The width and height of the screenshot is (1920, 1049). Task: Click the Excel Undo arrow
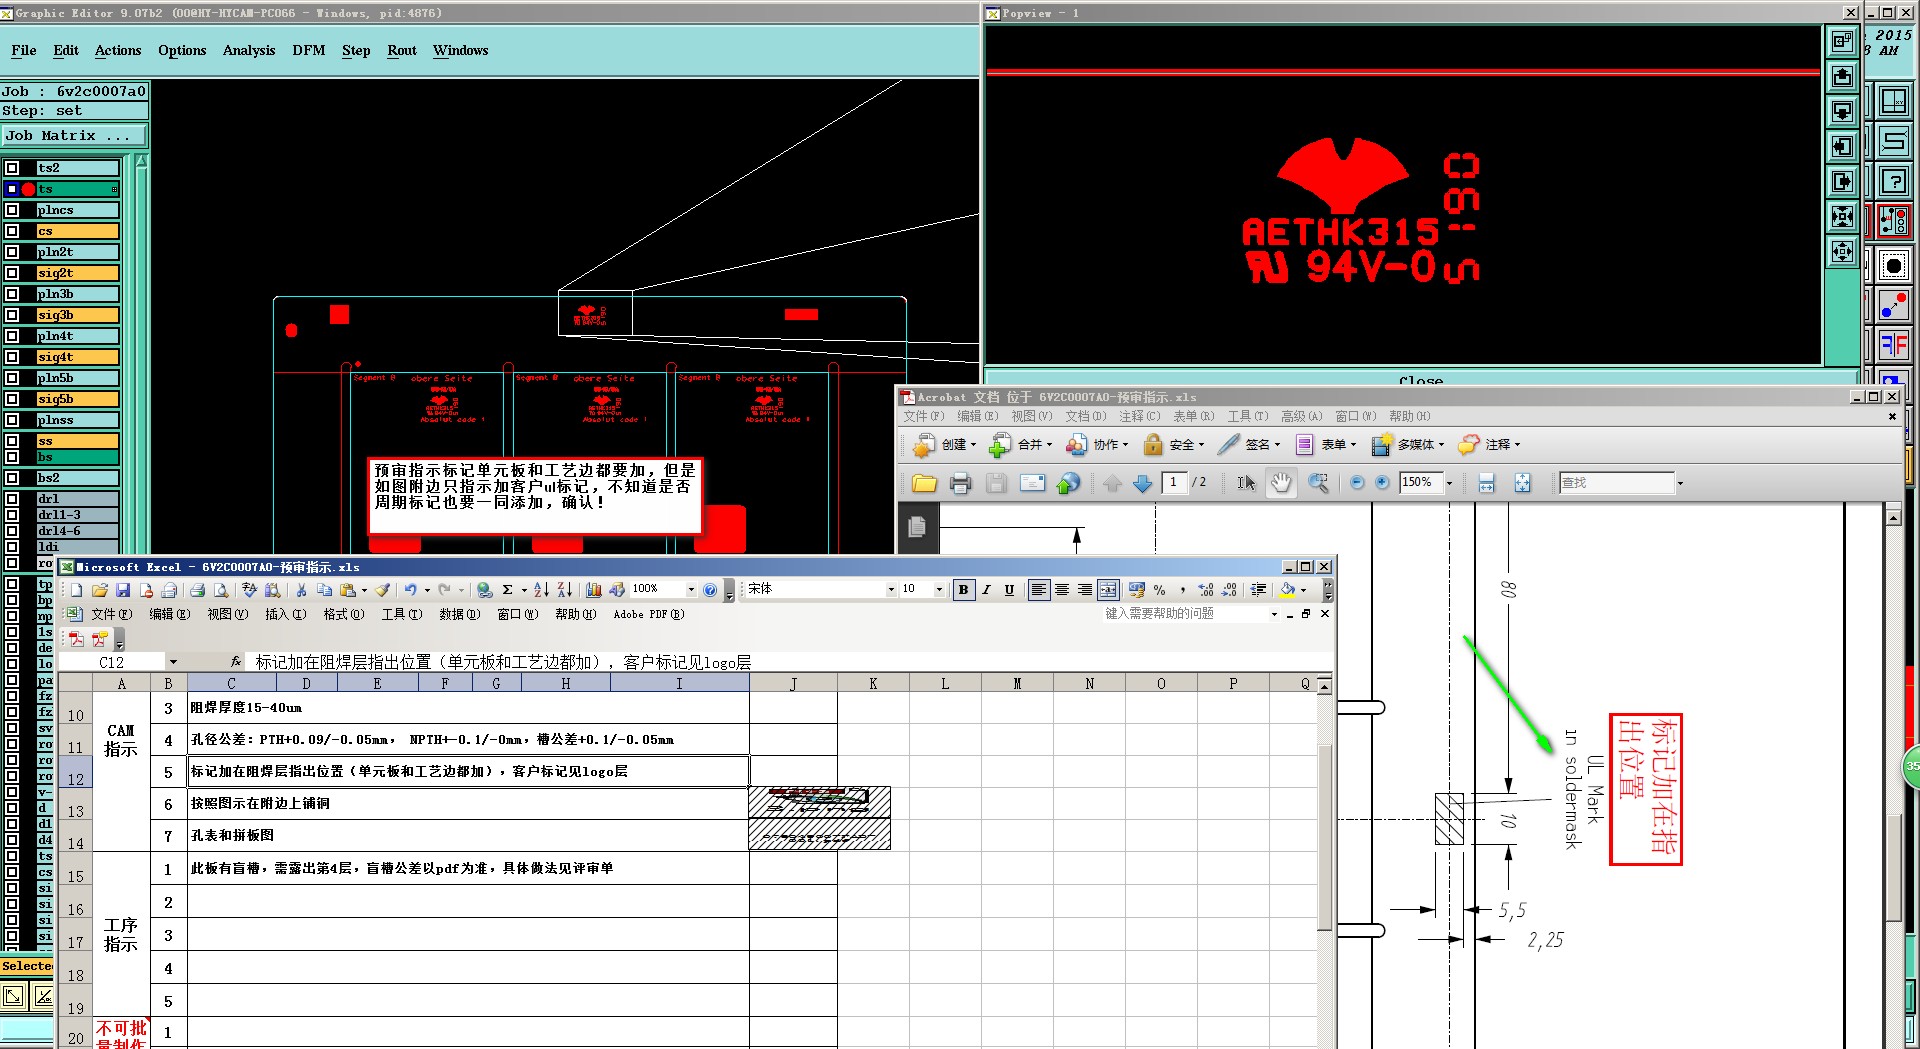410,590
